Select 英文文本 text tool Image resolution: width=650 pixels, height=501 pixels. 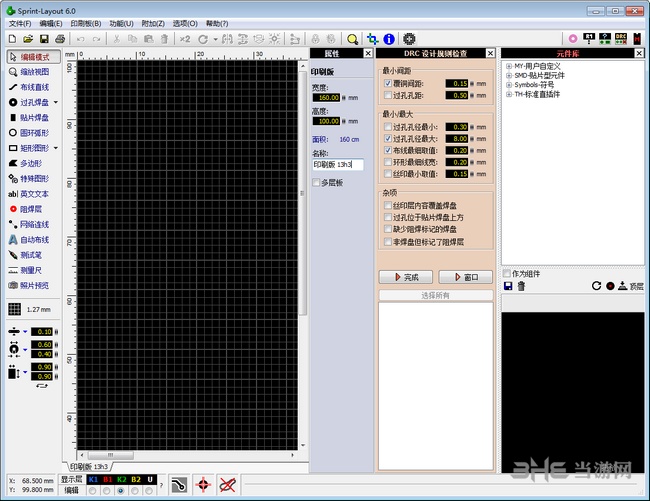pyautogui.click(x=29, y=194)
